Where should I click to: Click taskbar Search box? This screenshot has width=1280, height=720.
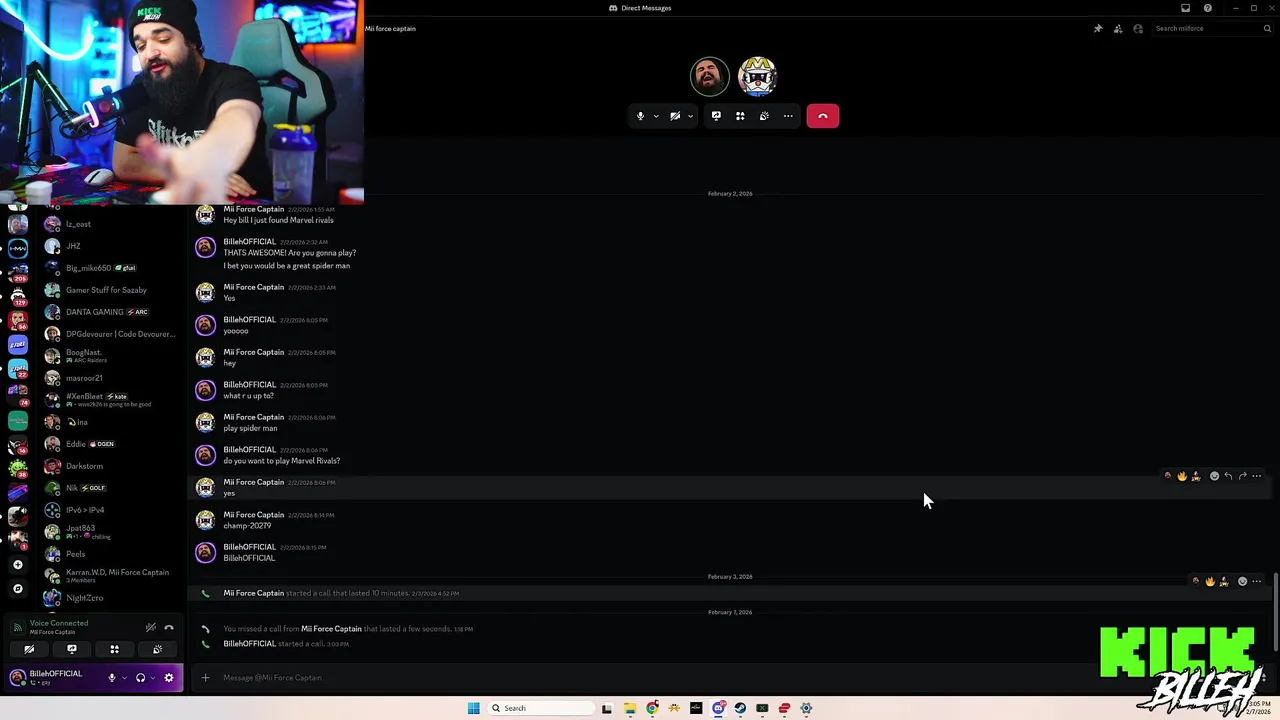tap(540, 708)
